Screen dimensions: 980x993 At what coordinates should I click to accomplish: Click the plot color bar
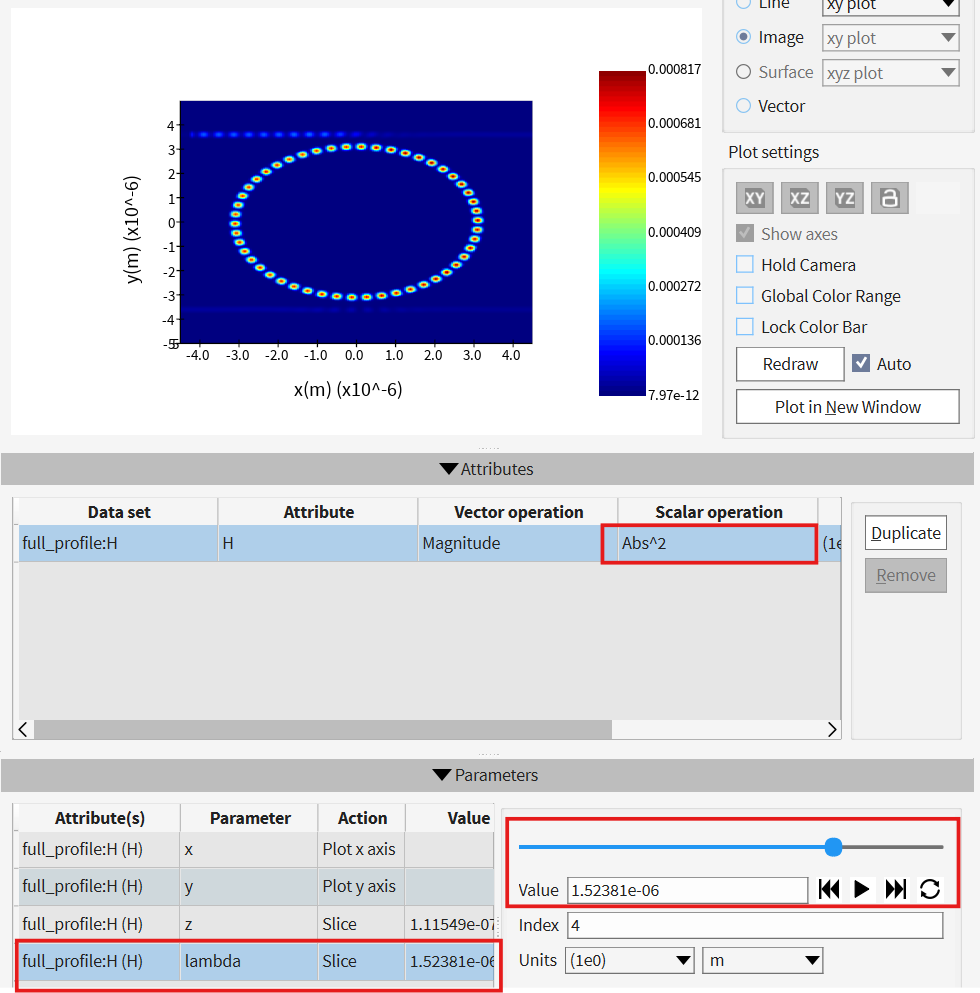[622, 233]
